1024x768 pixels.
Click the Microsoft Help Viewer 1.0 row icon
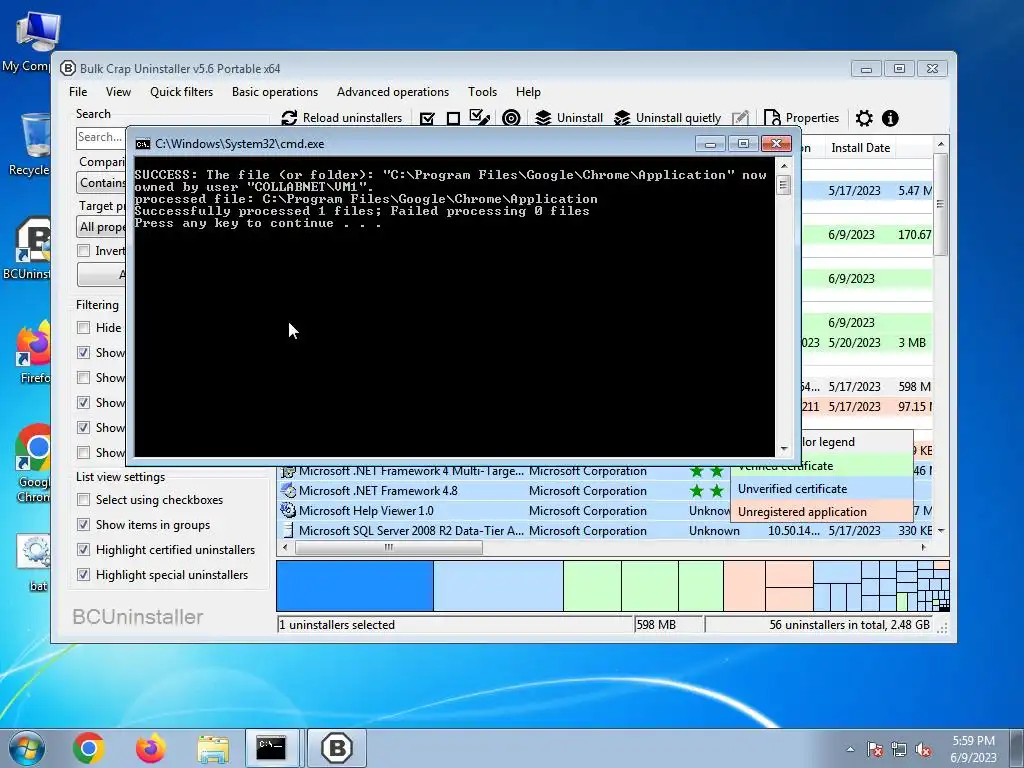[x=287, y=510]
